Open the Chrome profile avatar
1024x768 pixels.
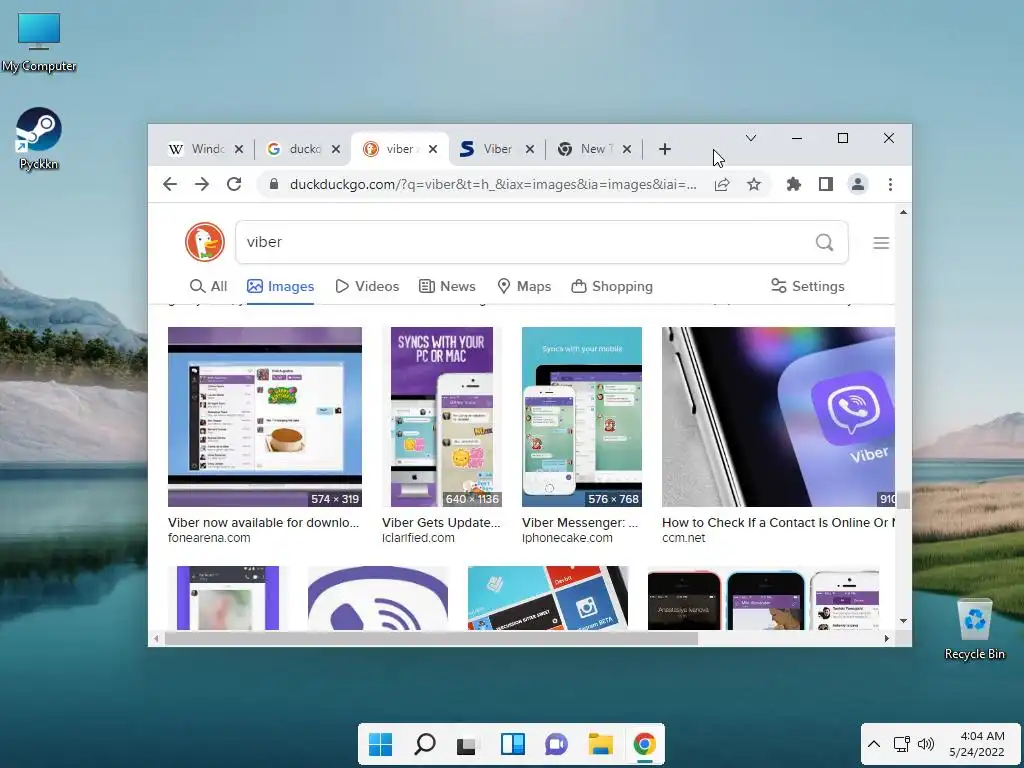point(857,184)
